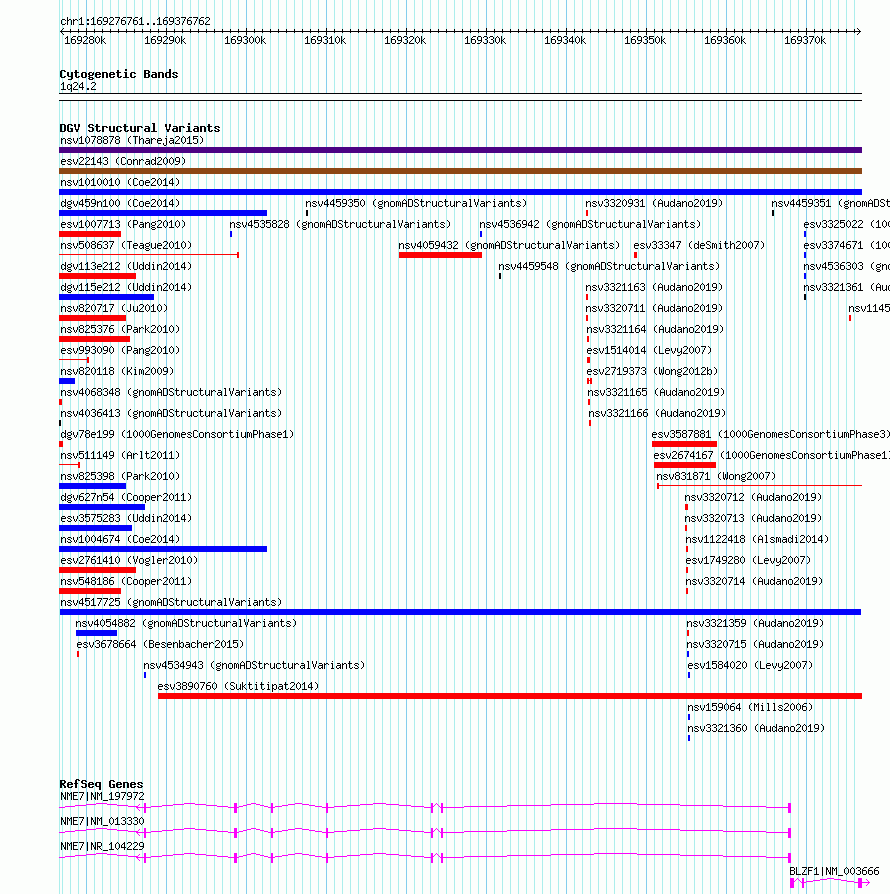Viewport: 890px width, 894px height.
Task: Open the NME7|NM_197972 gene label
Action: (102, 797)
